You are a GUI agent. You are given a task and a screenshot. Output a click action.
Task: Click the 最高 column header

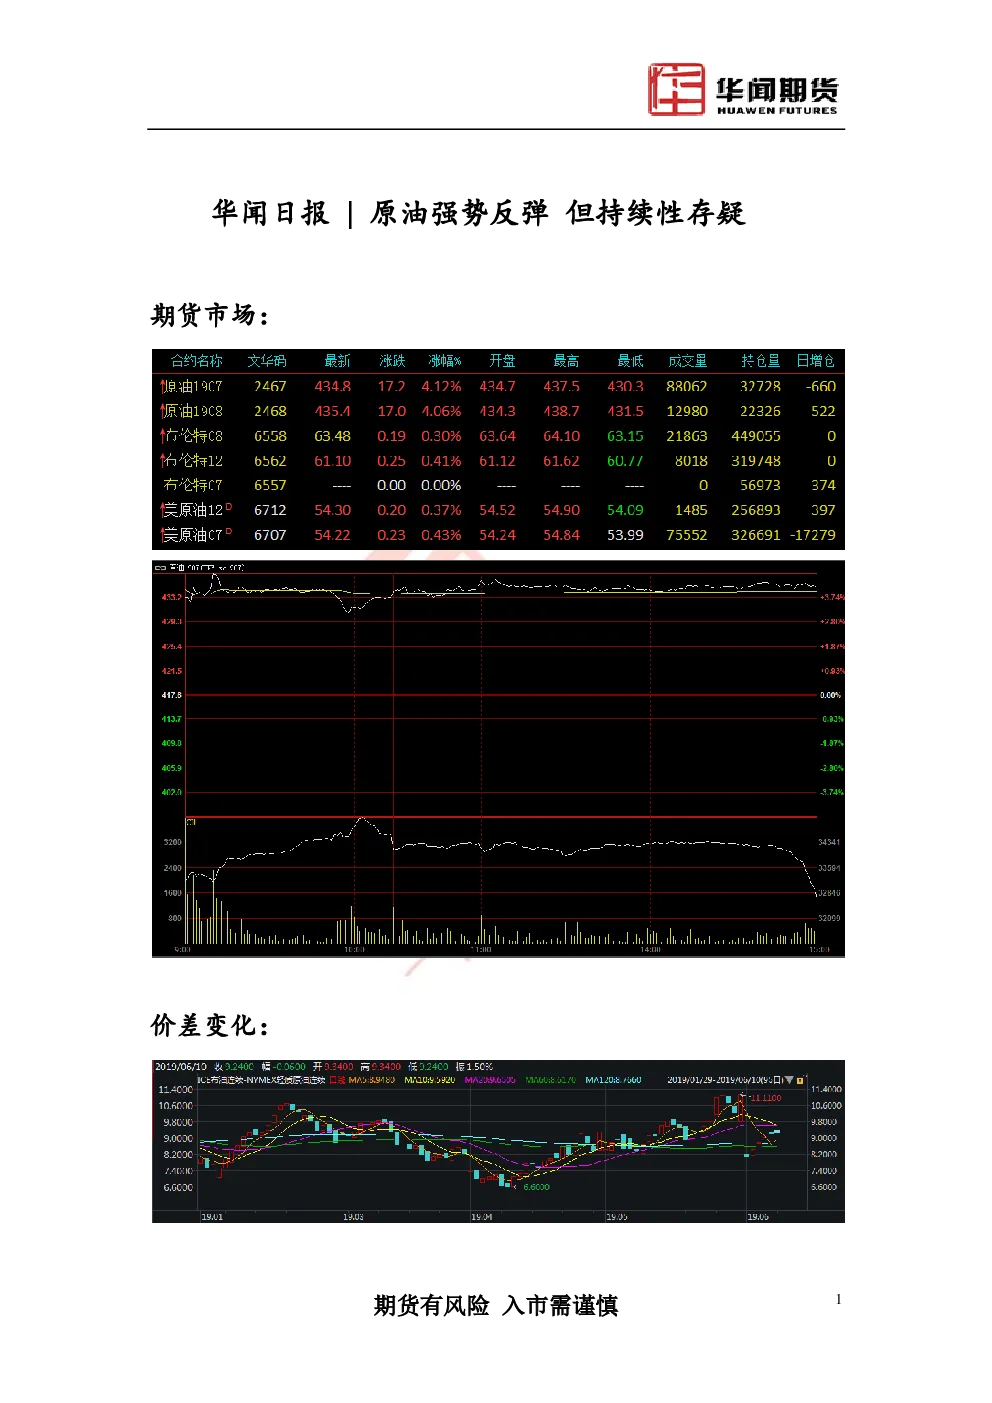point(566,361)
